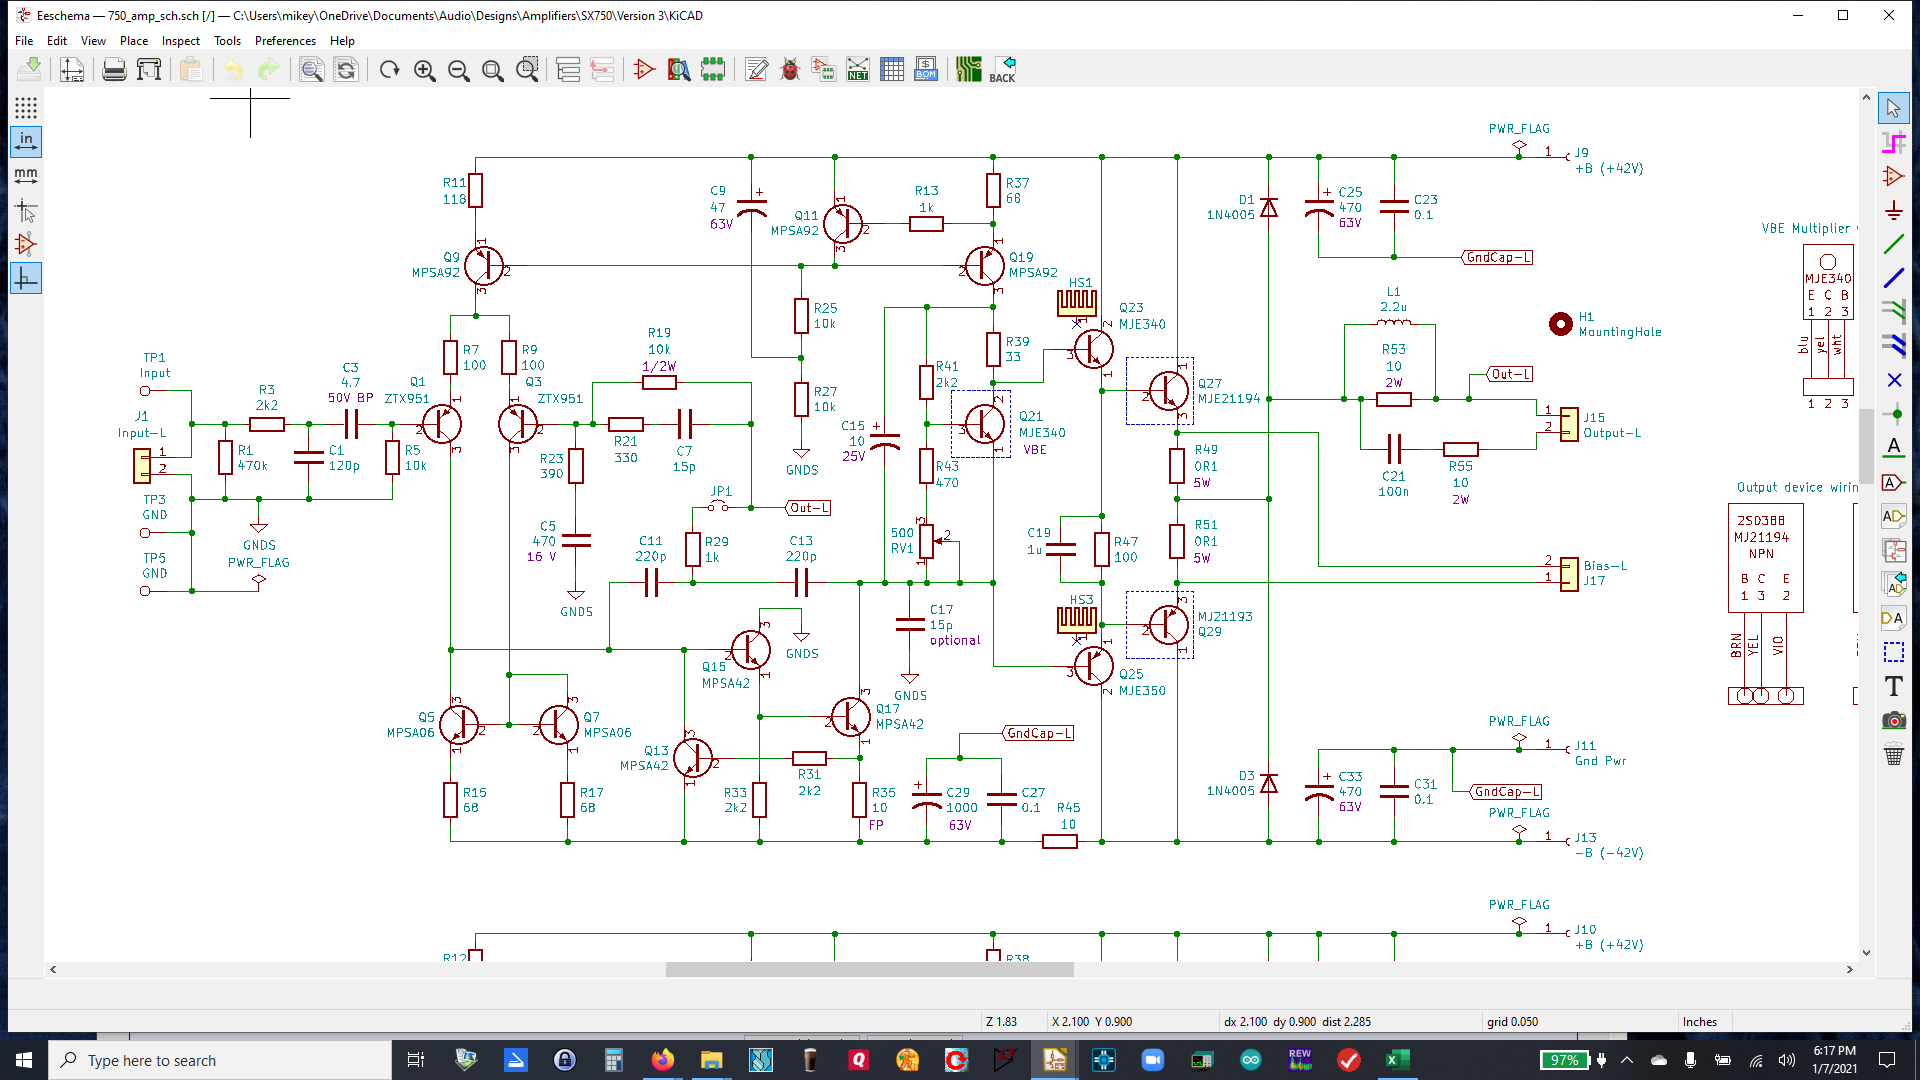Open the Symbol Editor icon
Image resolution: width=1920 pixels, height=1080 pixels.
point(645,69)
